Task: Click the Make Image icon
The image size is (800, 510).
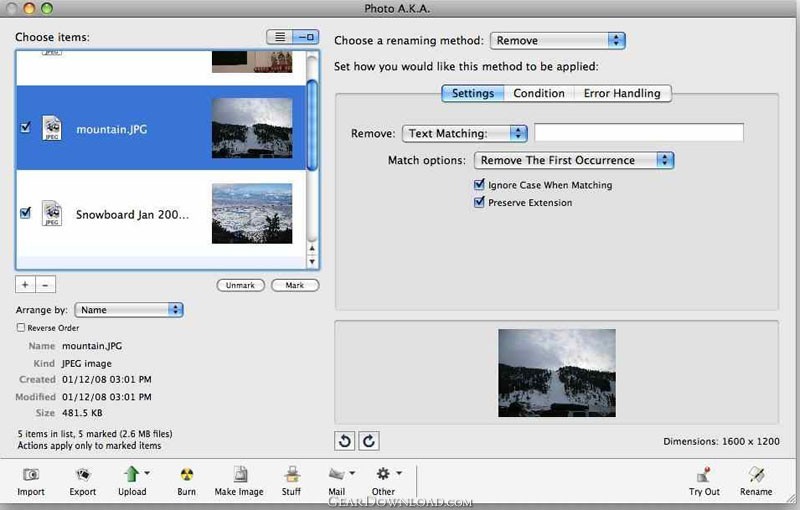Action: tap(240, 474)
